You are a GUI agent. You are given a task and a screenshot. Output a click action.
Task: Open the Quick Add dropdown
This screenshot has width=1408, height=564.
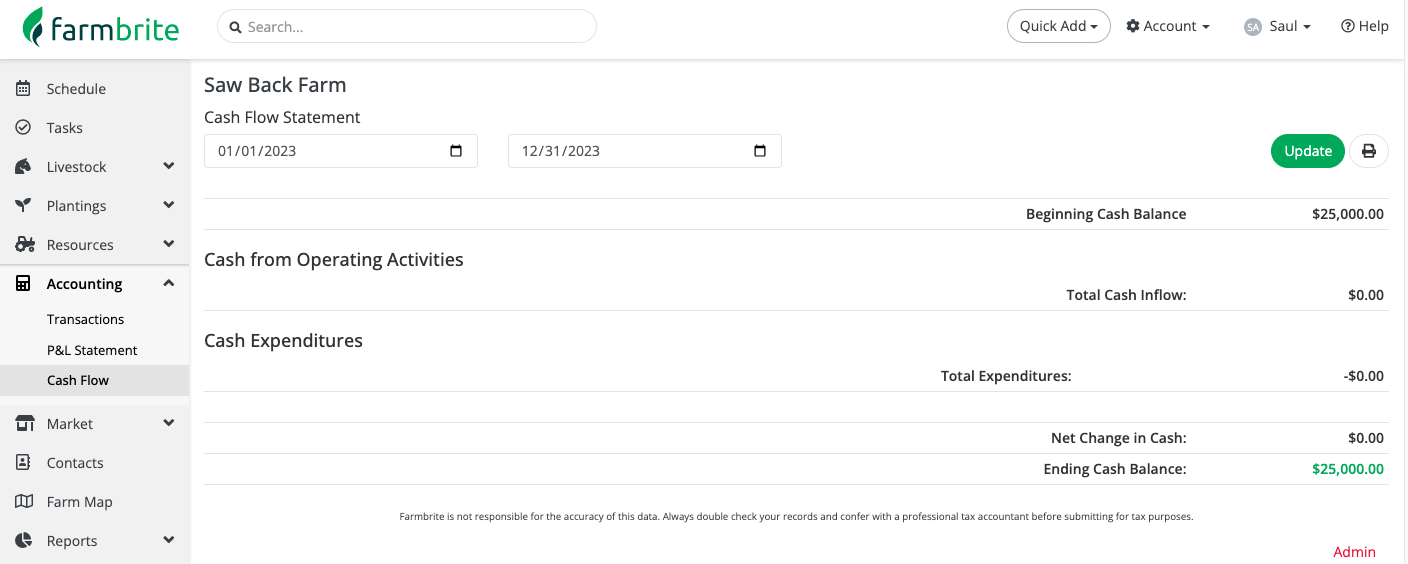1058,26
